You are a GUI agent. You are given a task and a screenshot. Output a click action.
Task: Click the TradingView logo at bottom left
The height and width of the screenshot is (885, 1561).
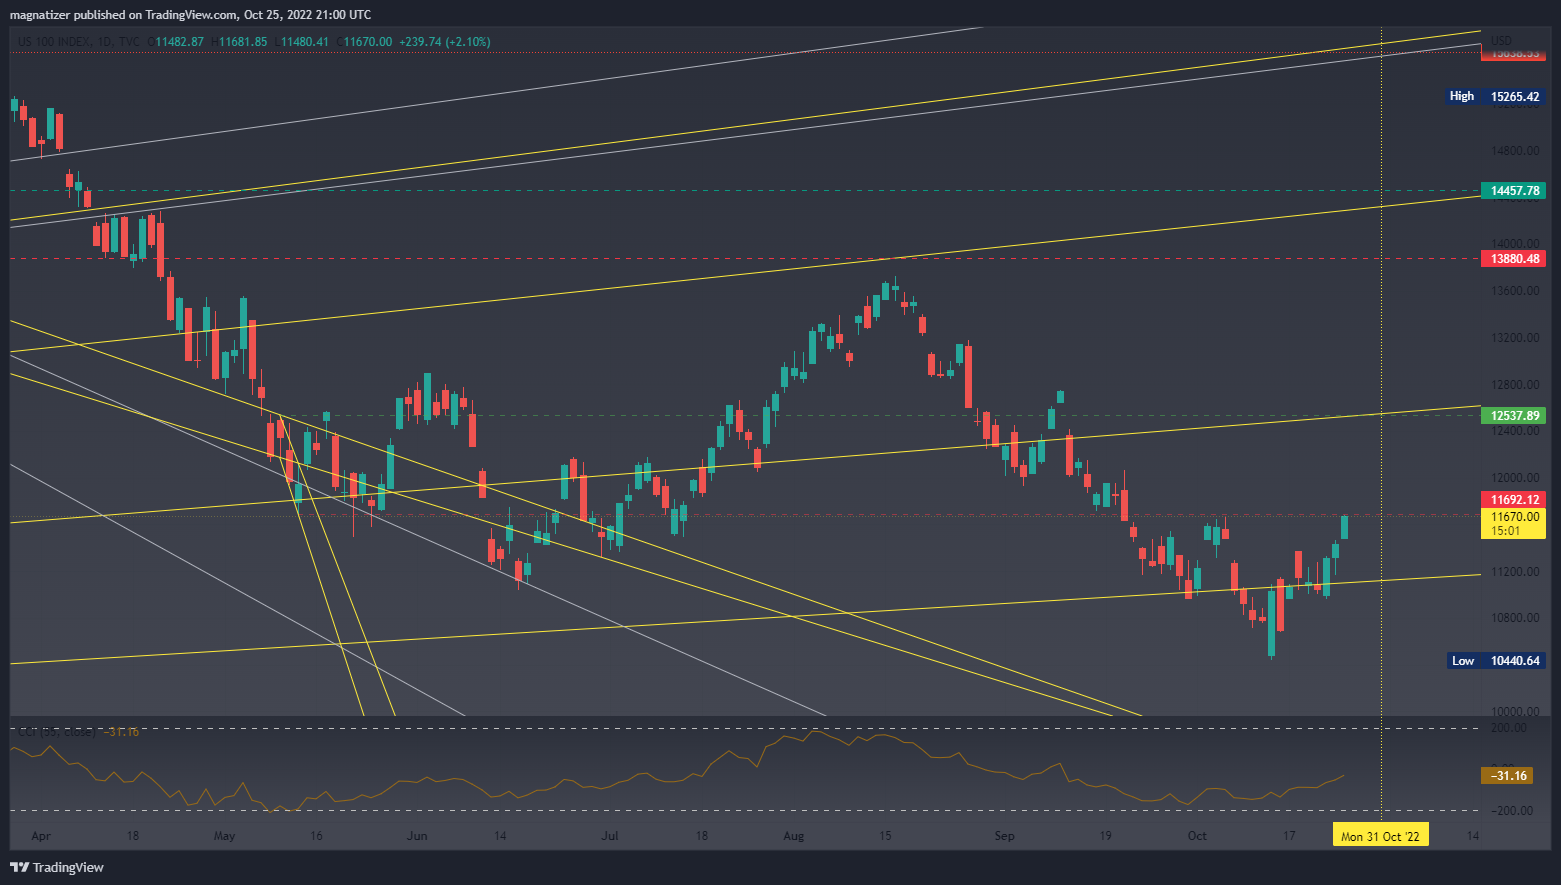click(57, 867)
